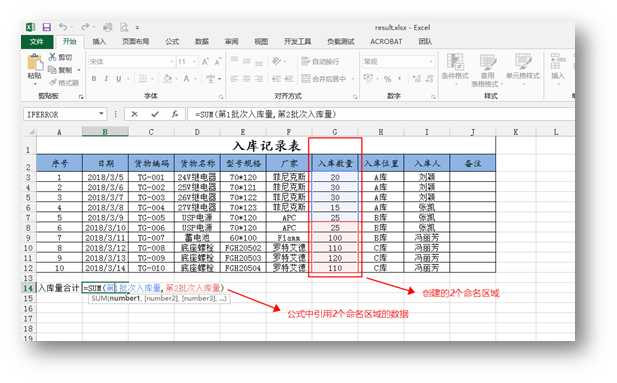Click the Insert Function fx button
Screen dimensions: 617x383
[x=175, y=114]
